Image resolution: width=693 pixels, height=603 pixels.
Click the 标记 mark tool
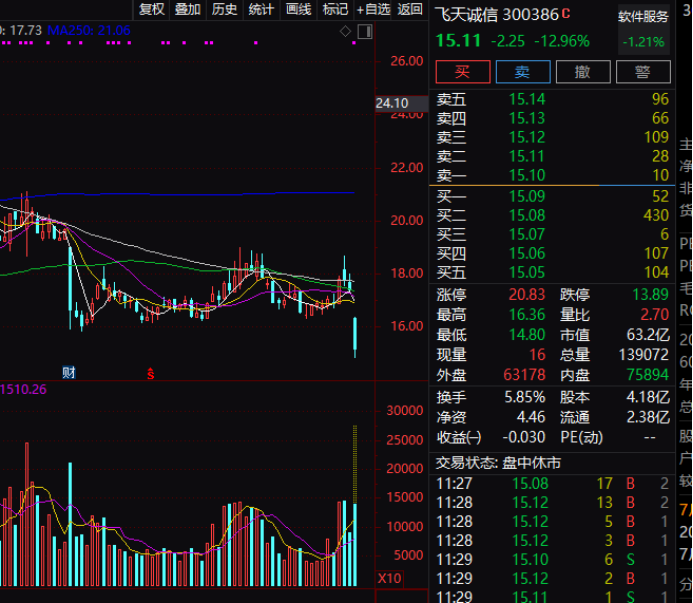pyautogui.click(x=335, y=10)
